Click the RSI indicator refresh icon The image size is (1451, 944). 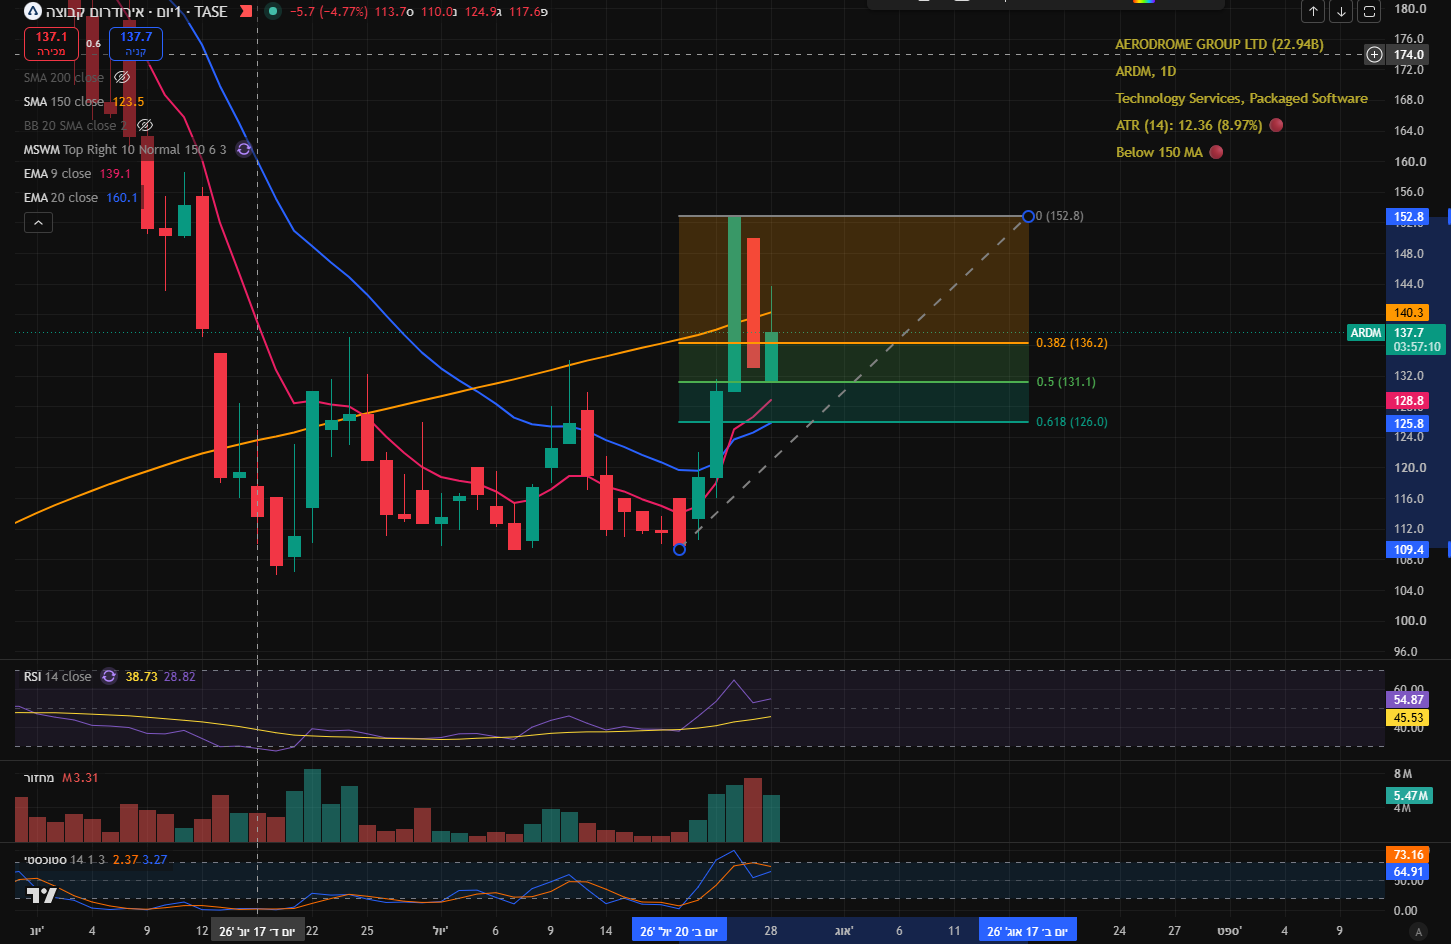coord(109,677)
